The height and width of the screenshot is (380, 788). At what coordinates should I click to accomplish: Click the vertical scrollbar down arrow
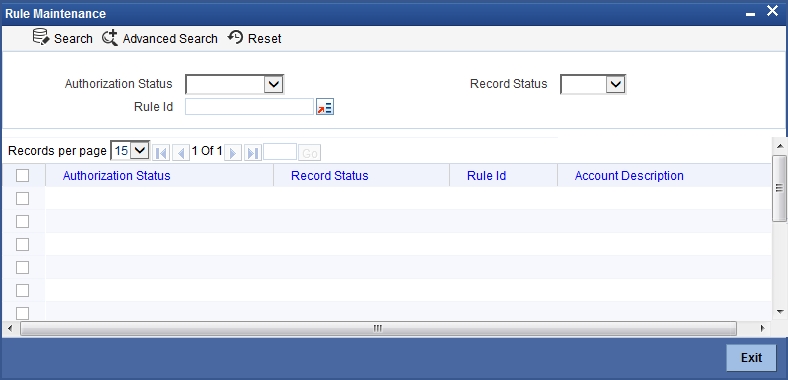click(x=779, y=312)
